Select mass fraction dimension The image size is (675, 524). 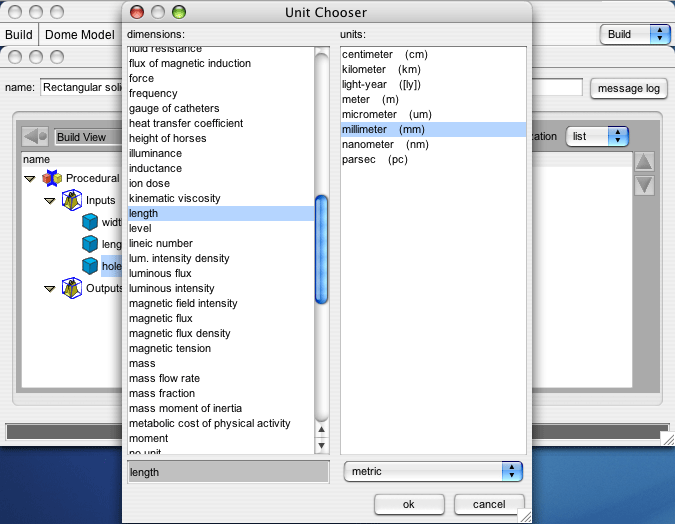[x=221, y=394]
